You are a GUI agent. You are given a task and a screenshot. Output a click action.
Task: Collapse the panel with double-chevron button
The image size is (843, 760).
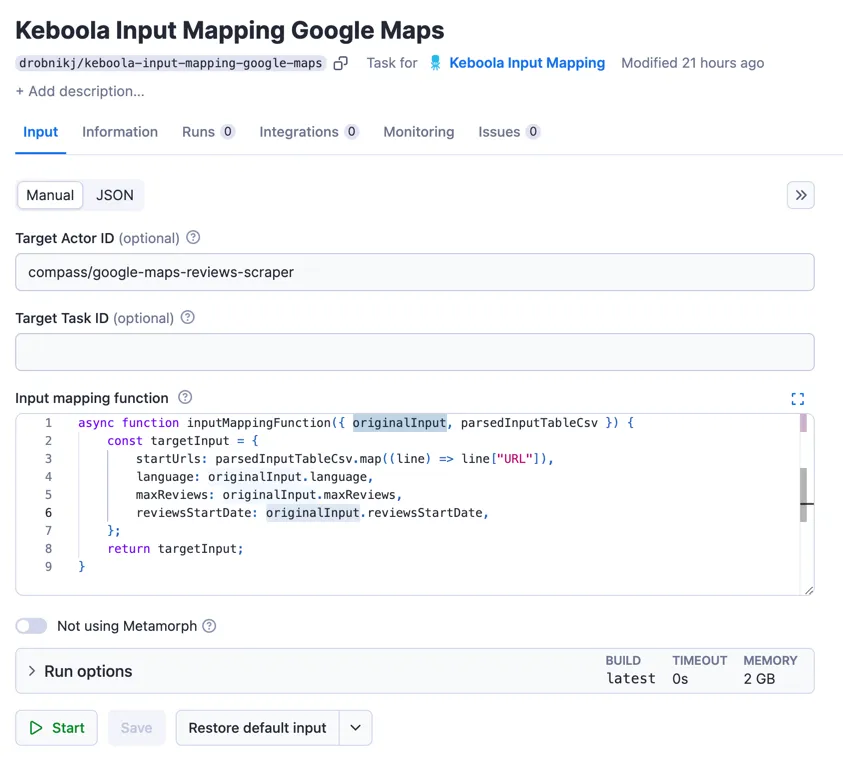(801, 195)
